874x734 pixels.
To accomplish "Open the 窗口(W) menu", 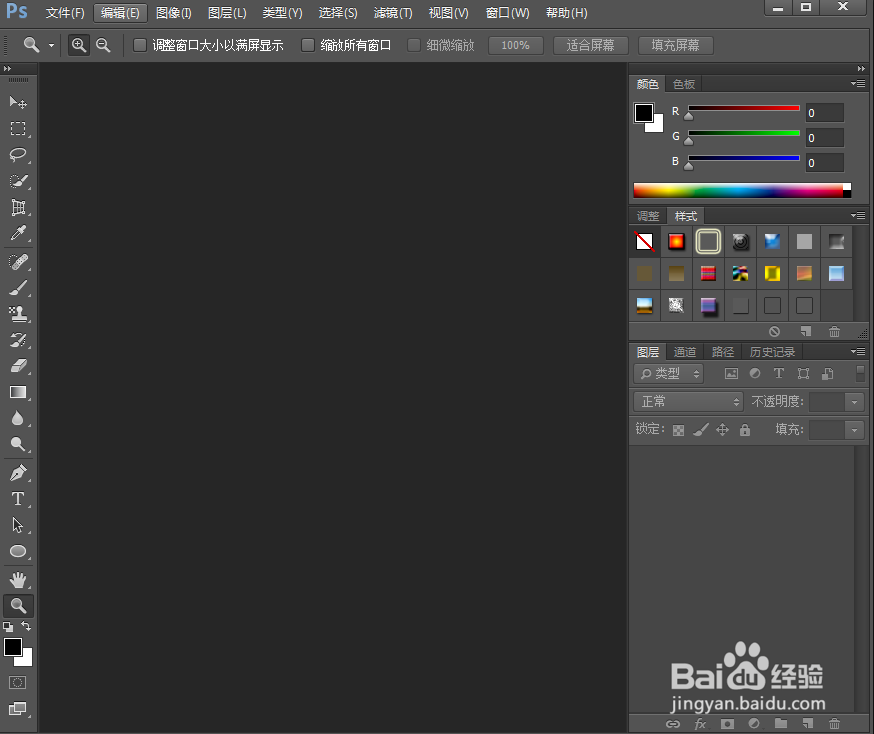I will click(x=507, y=13).
